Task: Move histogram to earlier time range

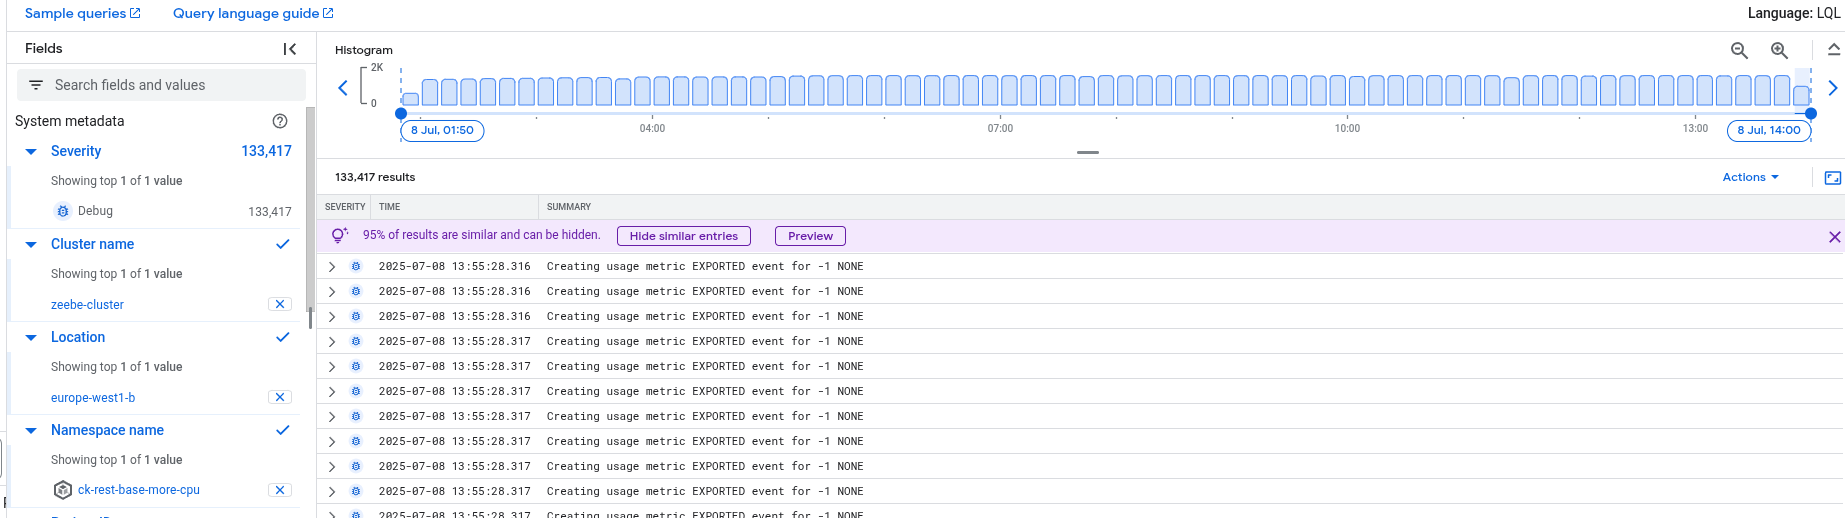Action: 343,88
